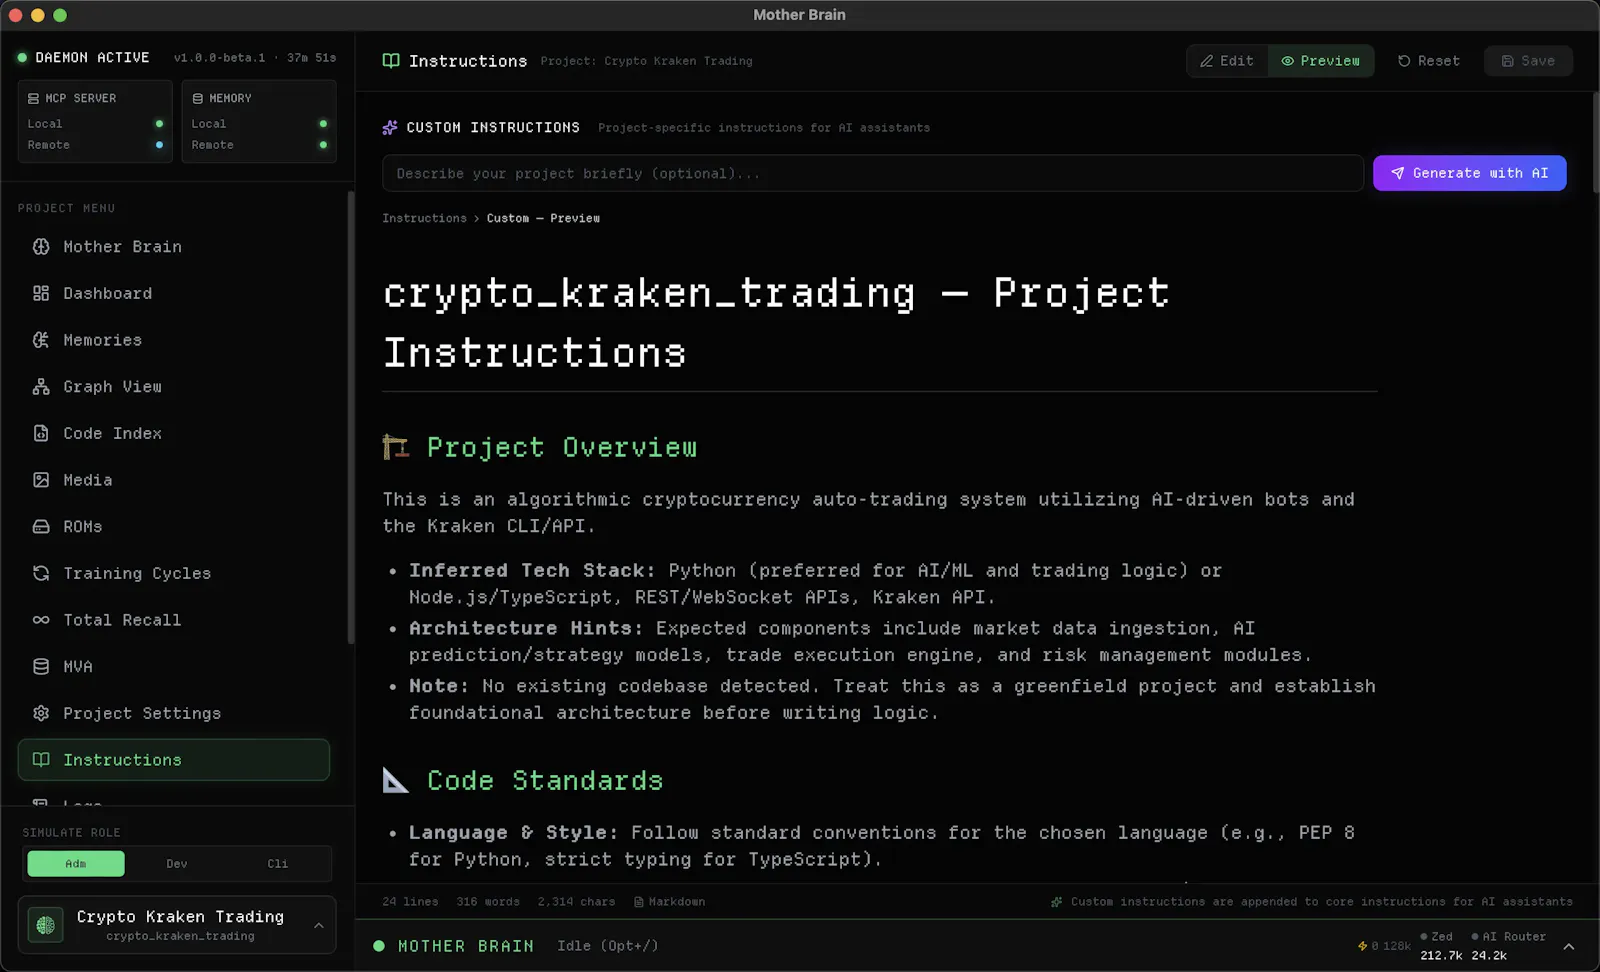The height and width of the screenshot is (972, 1600).
Task: Open Project Settings
Action: tap(174, 713)
